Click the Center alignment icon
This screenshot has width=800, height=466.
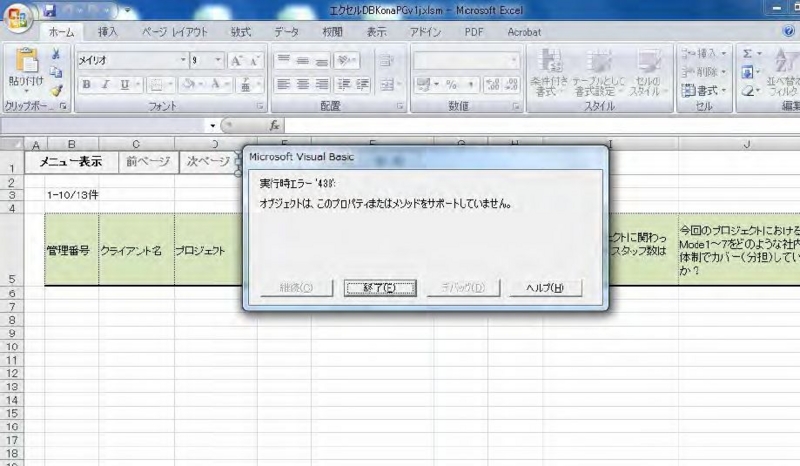303,84
